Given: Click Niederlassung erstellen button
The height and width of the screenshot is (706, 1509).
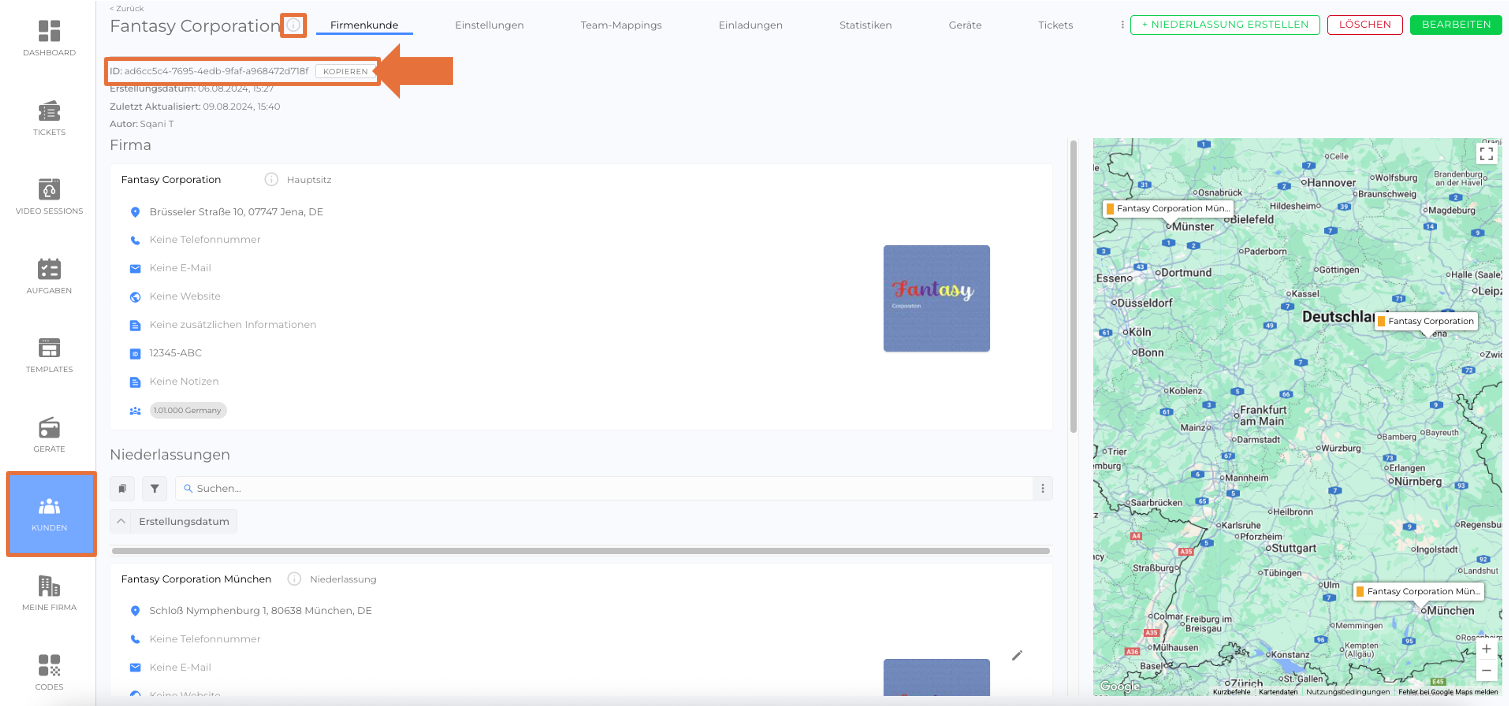Looking at the screenshot, I should [1224, 25].
